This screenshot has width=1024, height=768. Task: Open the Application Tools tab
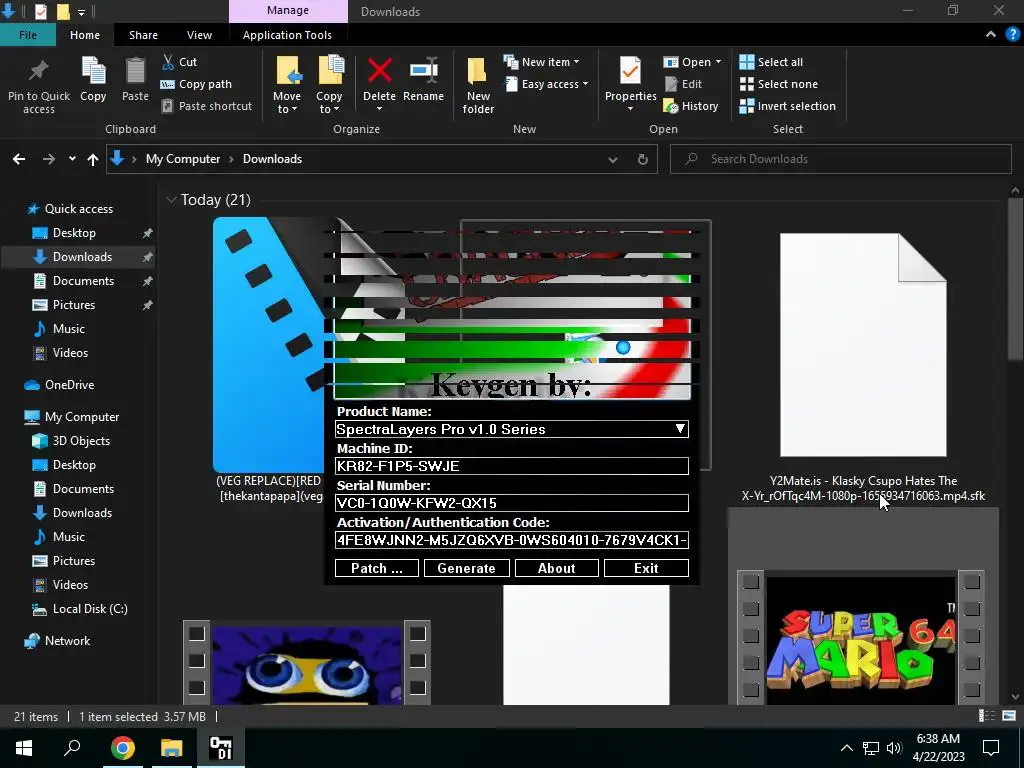(287, 35)
